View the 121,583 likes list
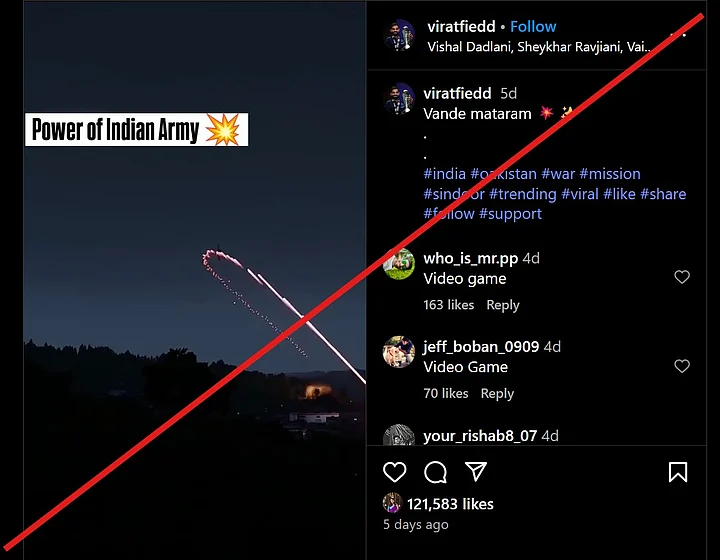 450,504
